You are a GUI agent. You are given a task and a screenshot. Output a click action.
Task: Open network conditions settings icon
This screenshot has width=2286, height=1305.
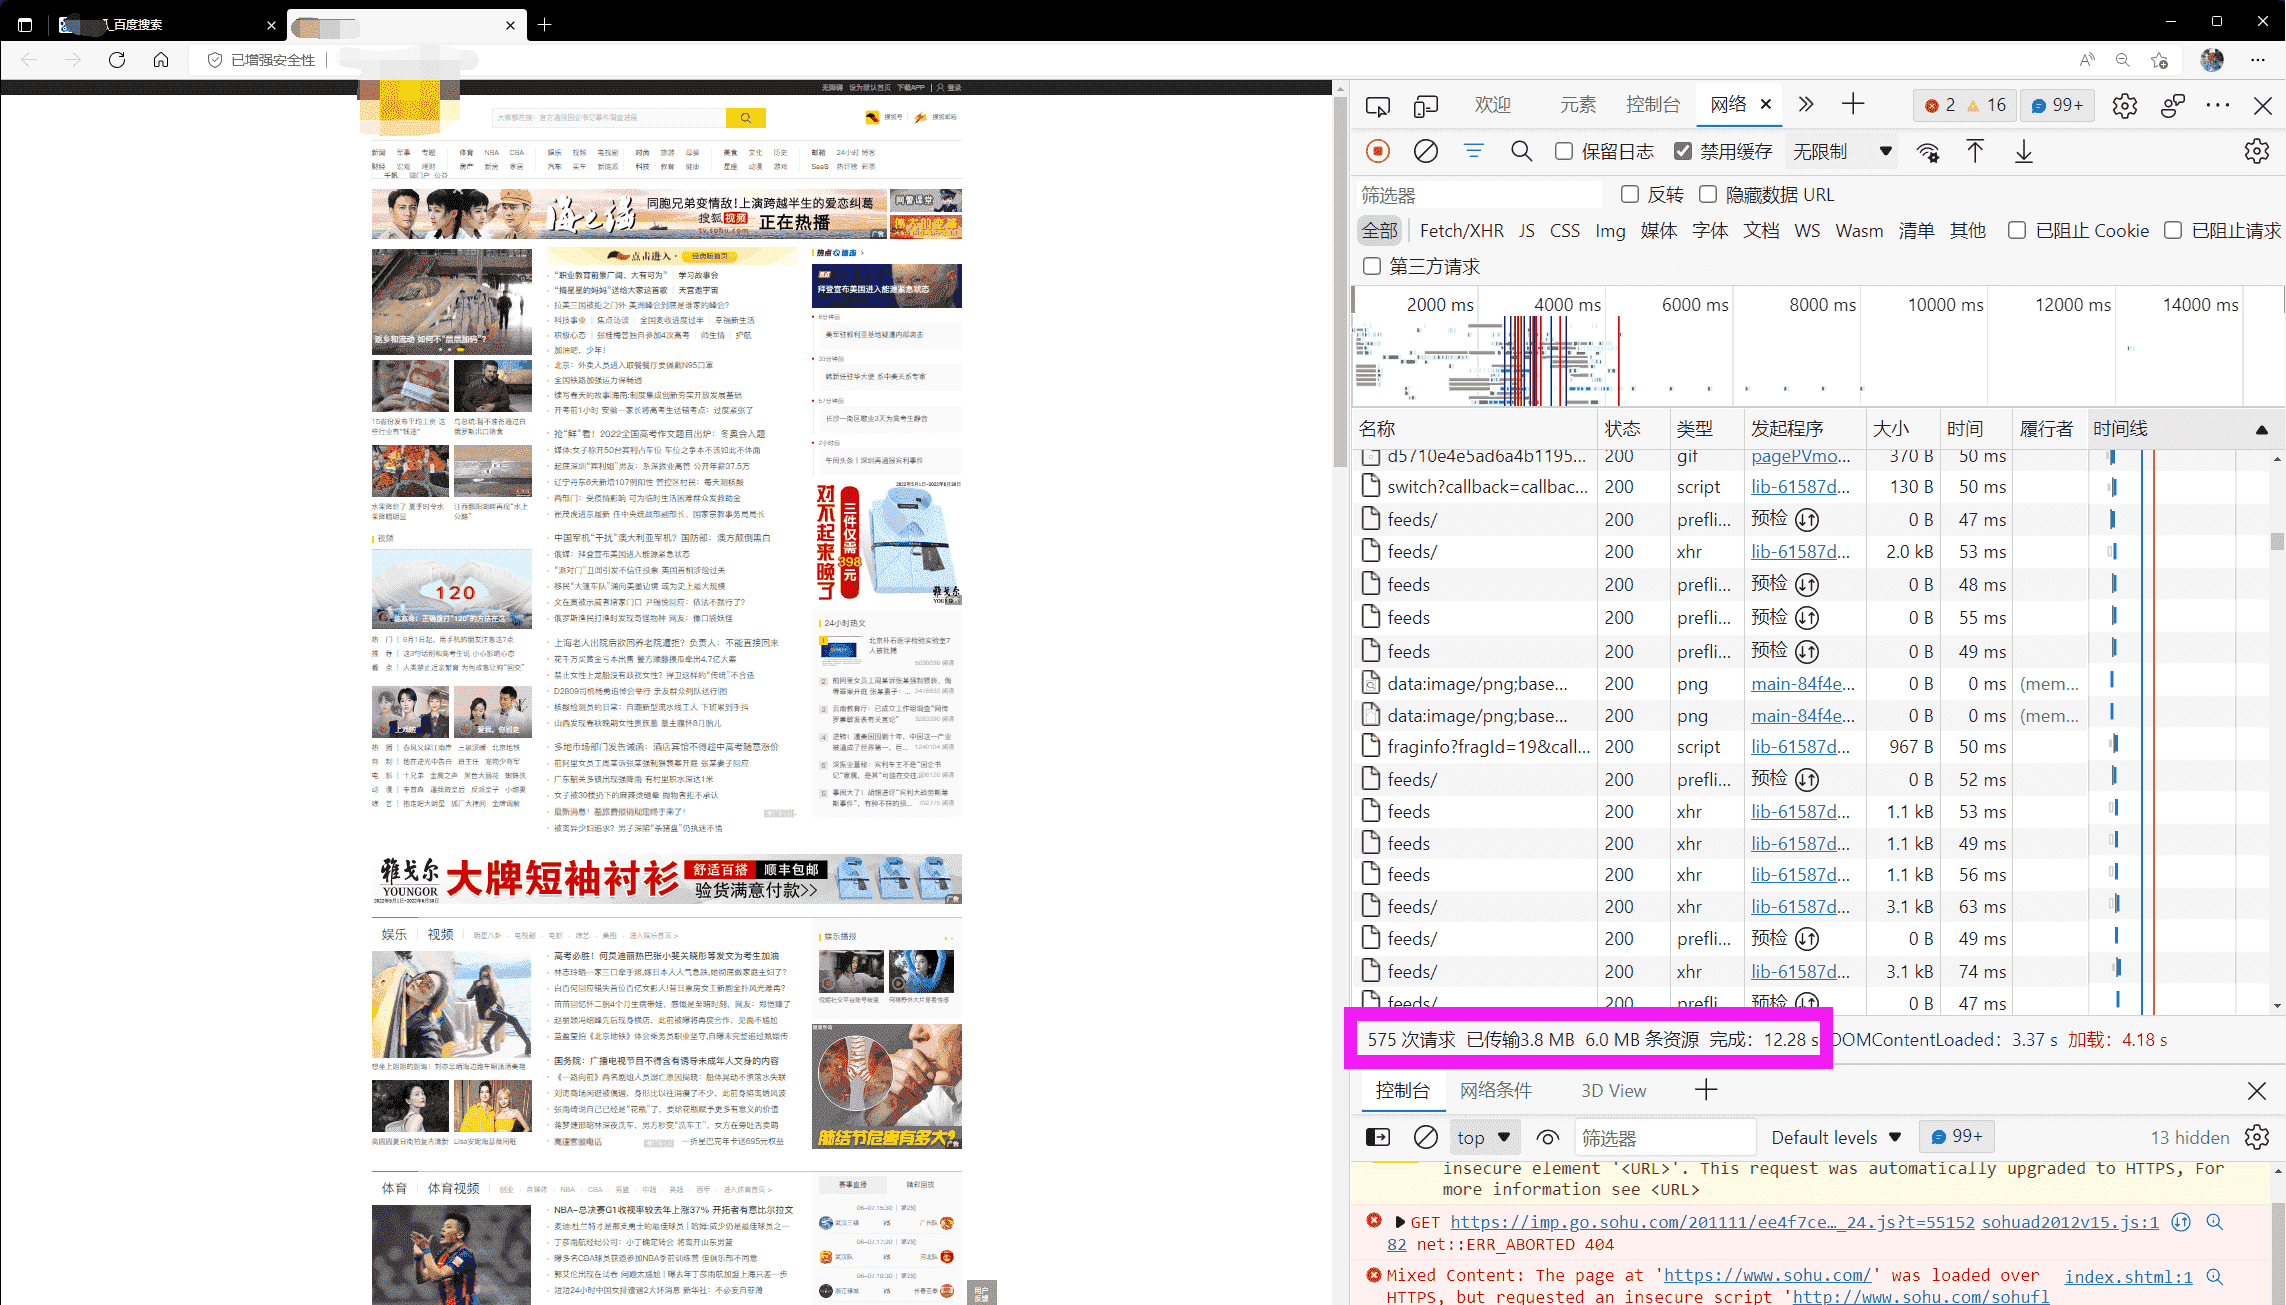(x=1928, y=151)
